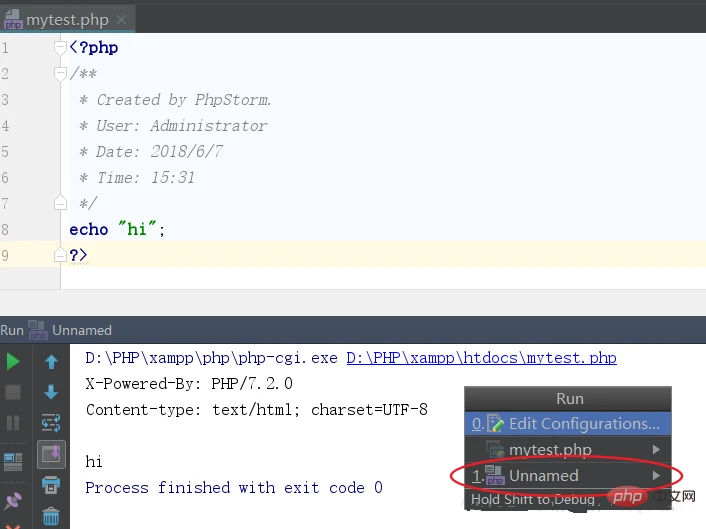The height and width of the screenshot is (529, 706).
Task: Click the down arrow in Run panel
Action: [51, 392]
